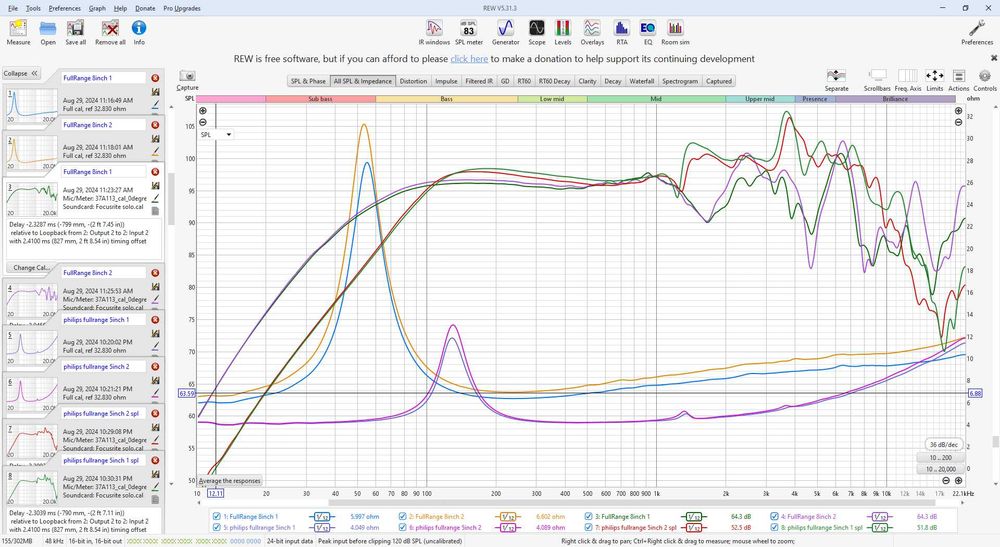Open graph Limits settings
1000x547 pixels.
pos(934,80)
